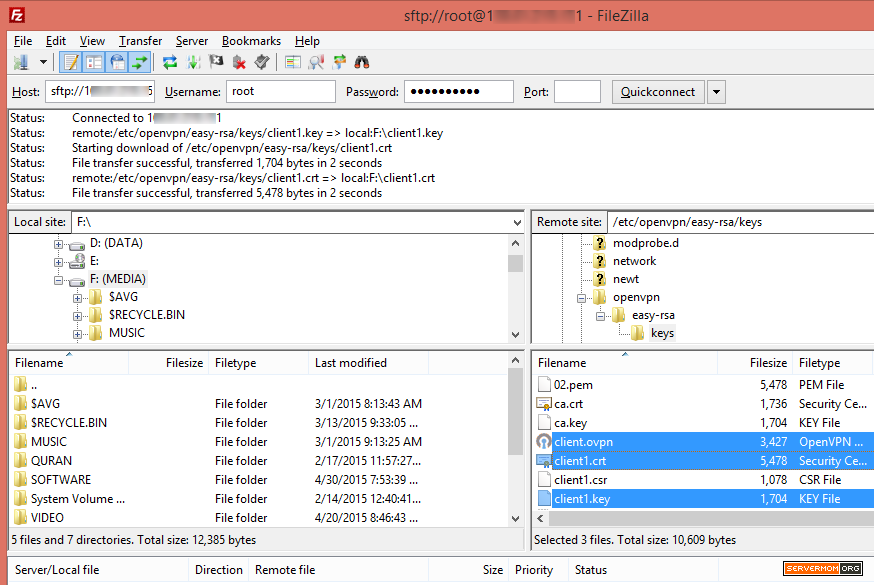Toggle local directory tree display
The height and width of the screenshot is (585, 874).
coord(94,62)
